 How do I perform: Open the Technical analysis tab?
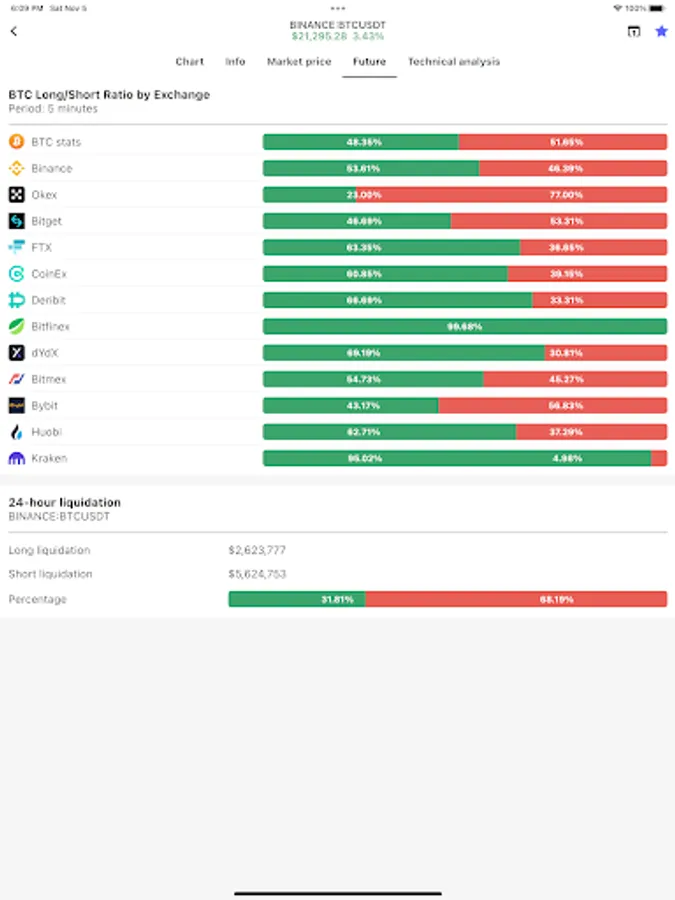click(453, 62)
